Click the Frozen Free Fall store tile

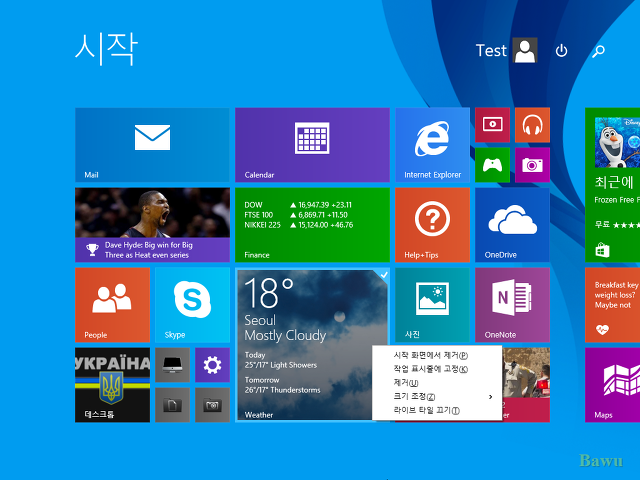[612, 184]
